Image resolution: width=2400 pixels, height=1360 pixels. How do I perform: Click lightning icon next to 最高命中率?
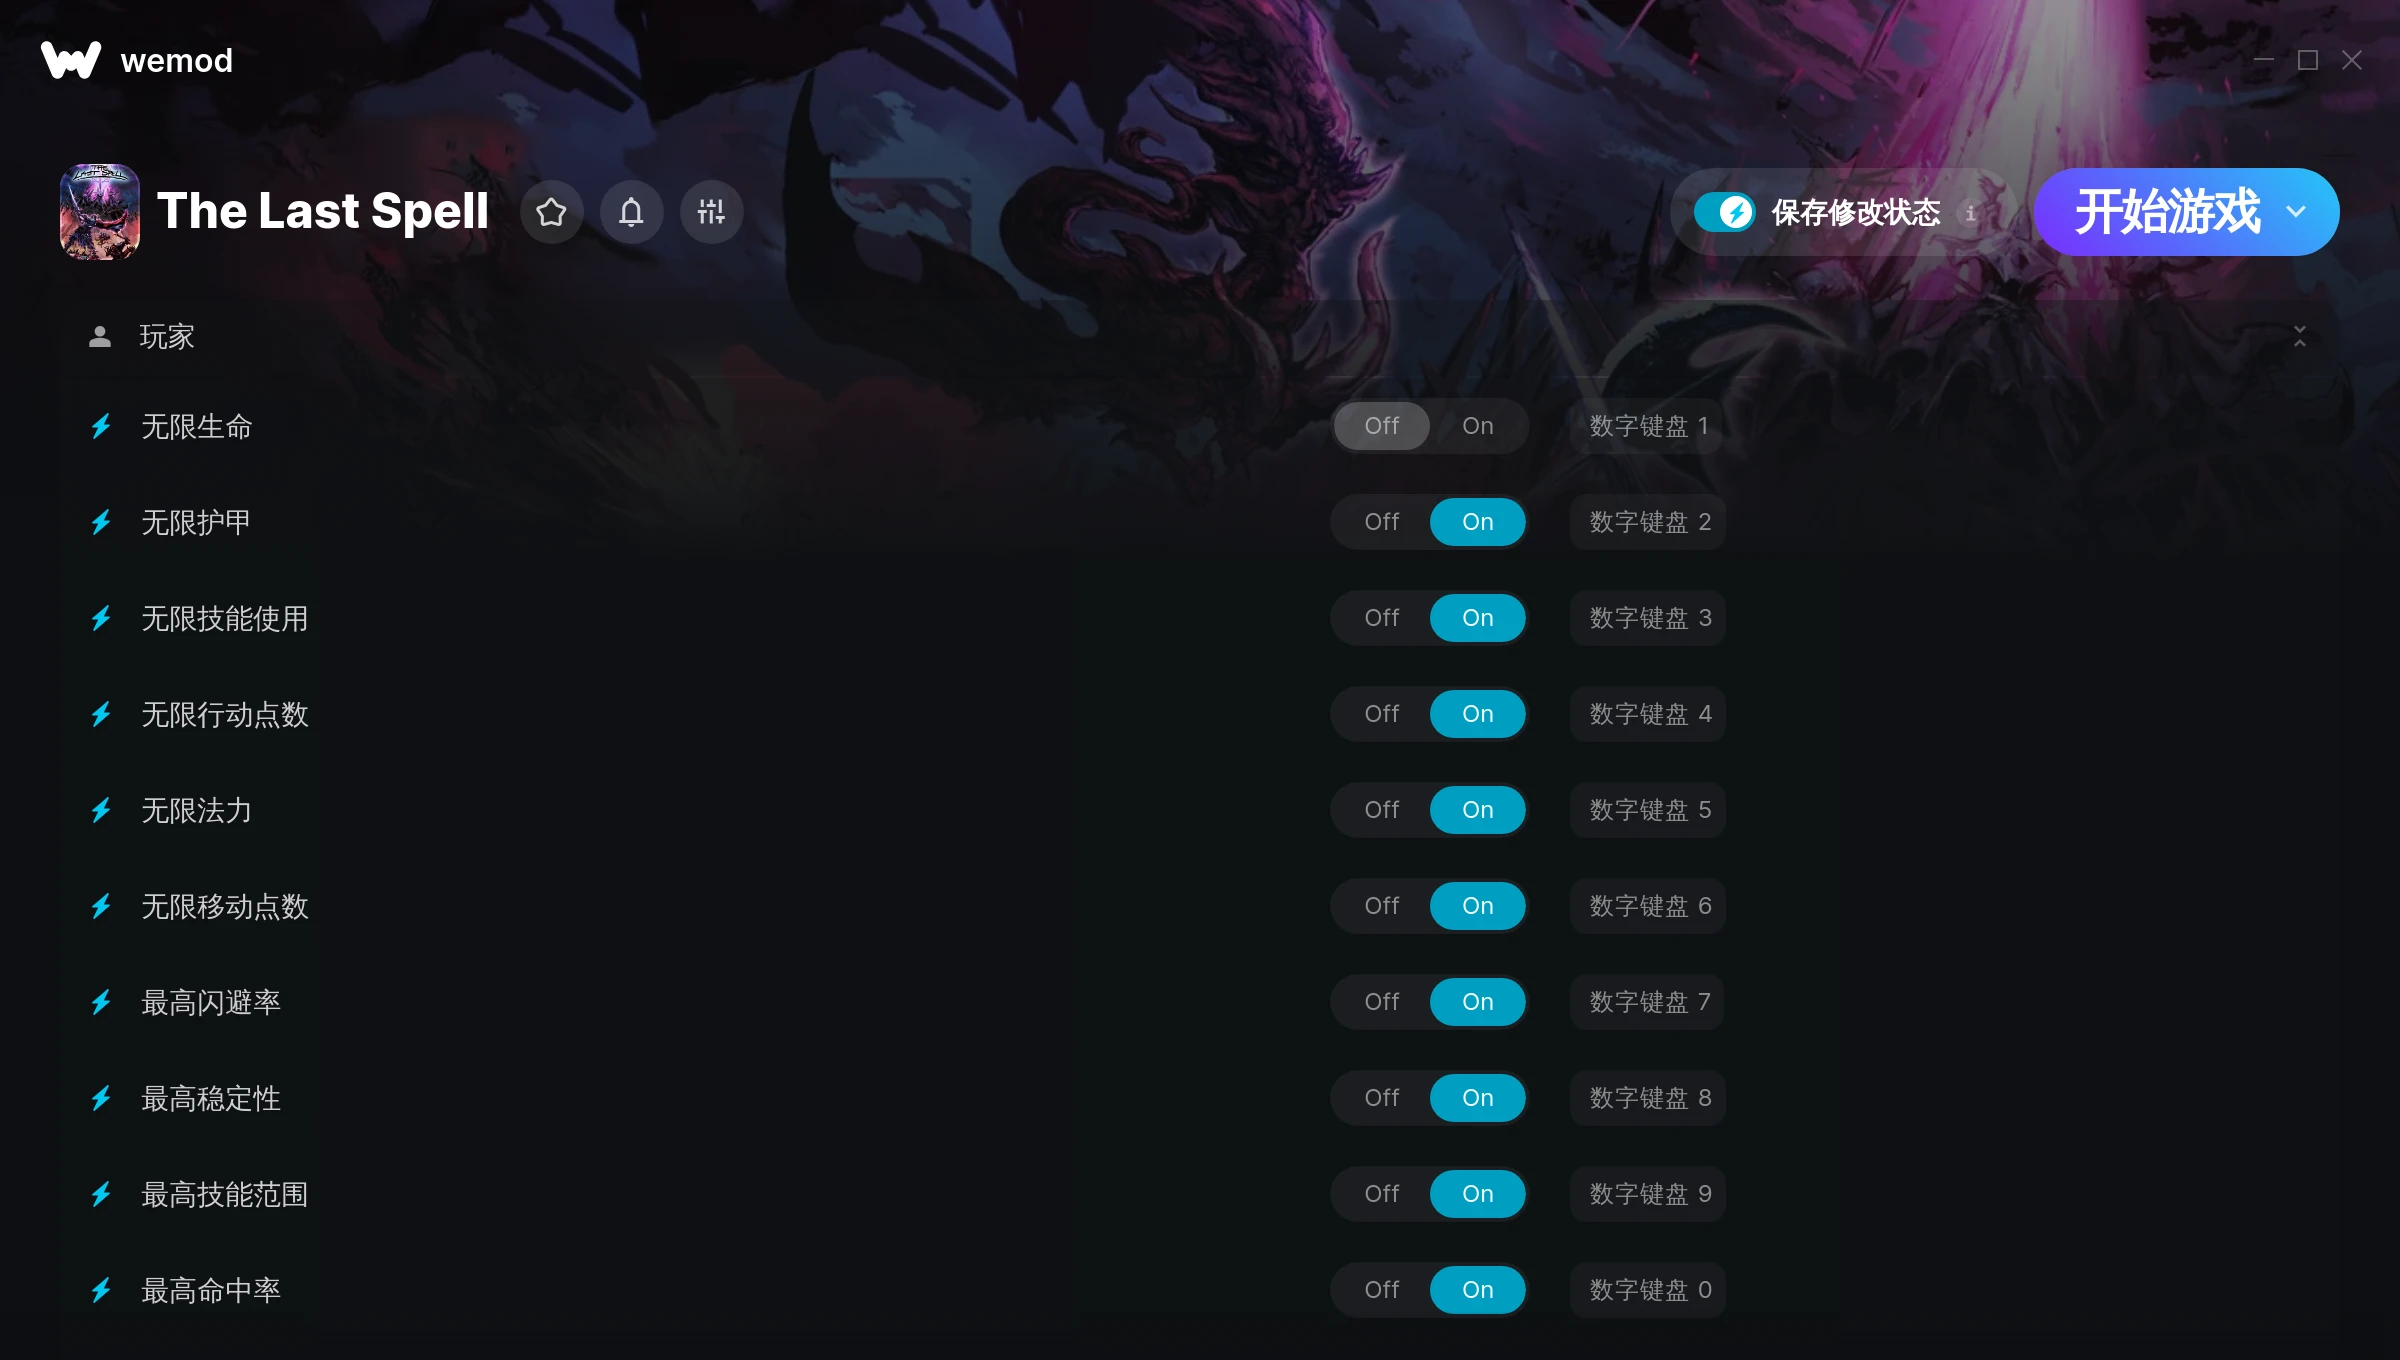coord(101,1291)
